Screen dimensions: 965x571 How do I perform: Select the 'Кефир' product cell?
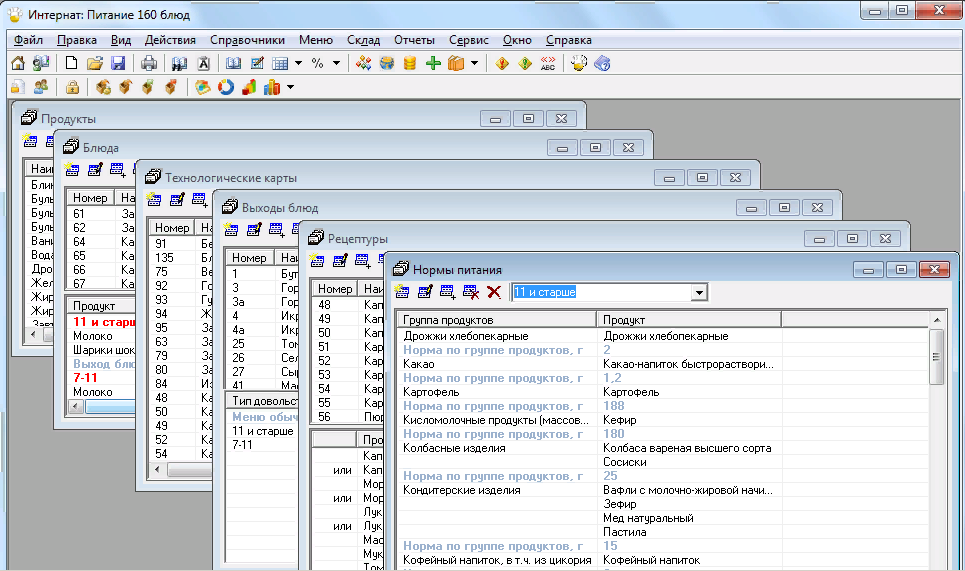(620, 420)
